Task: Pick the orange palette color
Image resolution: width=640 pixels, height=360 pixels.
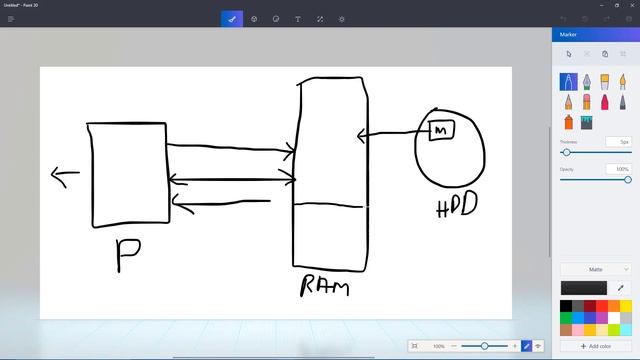Action: [614, 306]
